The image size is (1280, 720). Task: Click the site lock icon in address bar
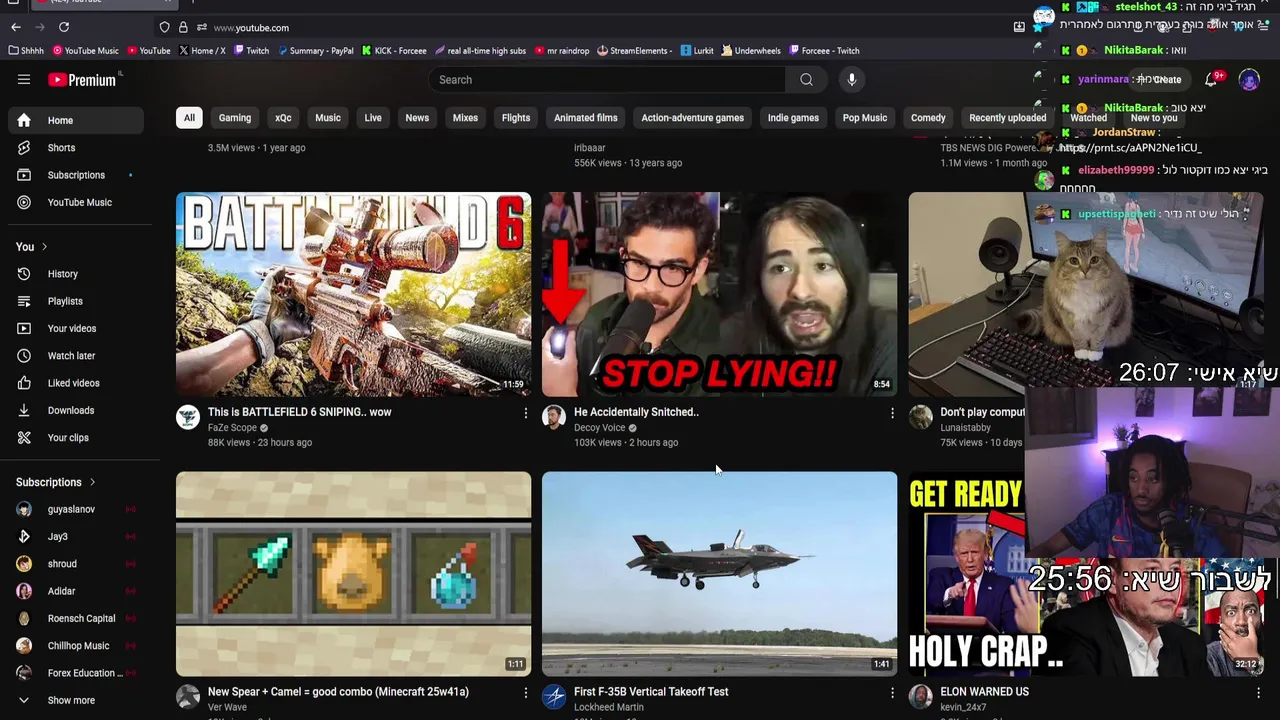pos(183,27)
